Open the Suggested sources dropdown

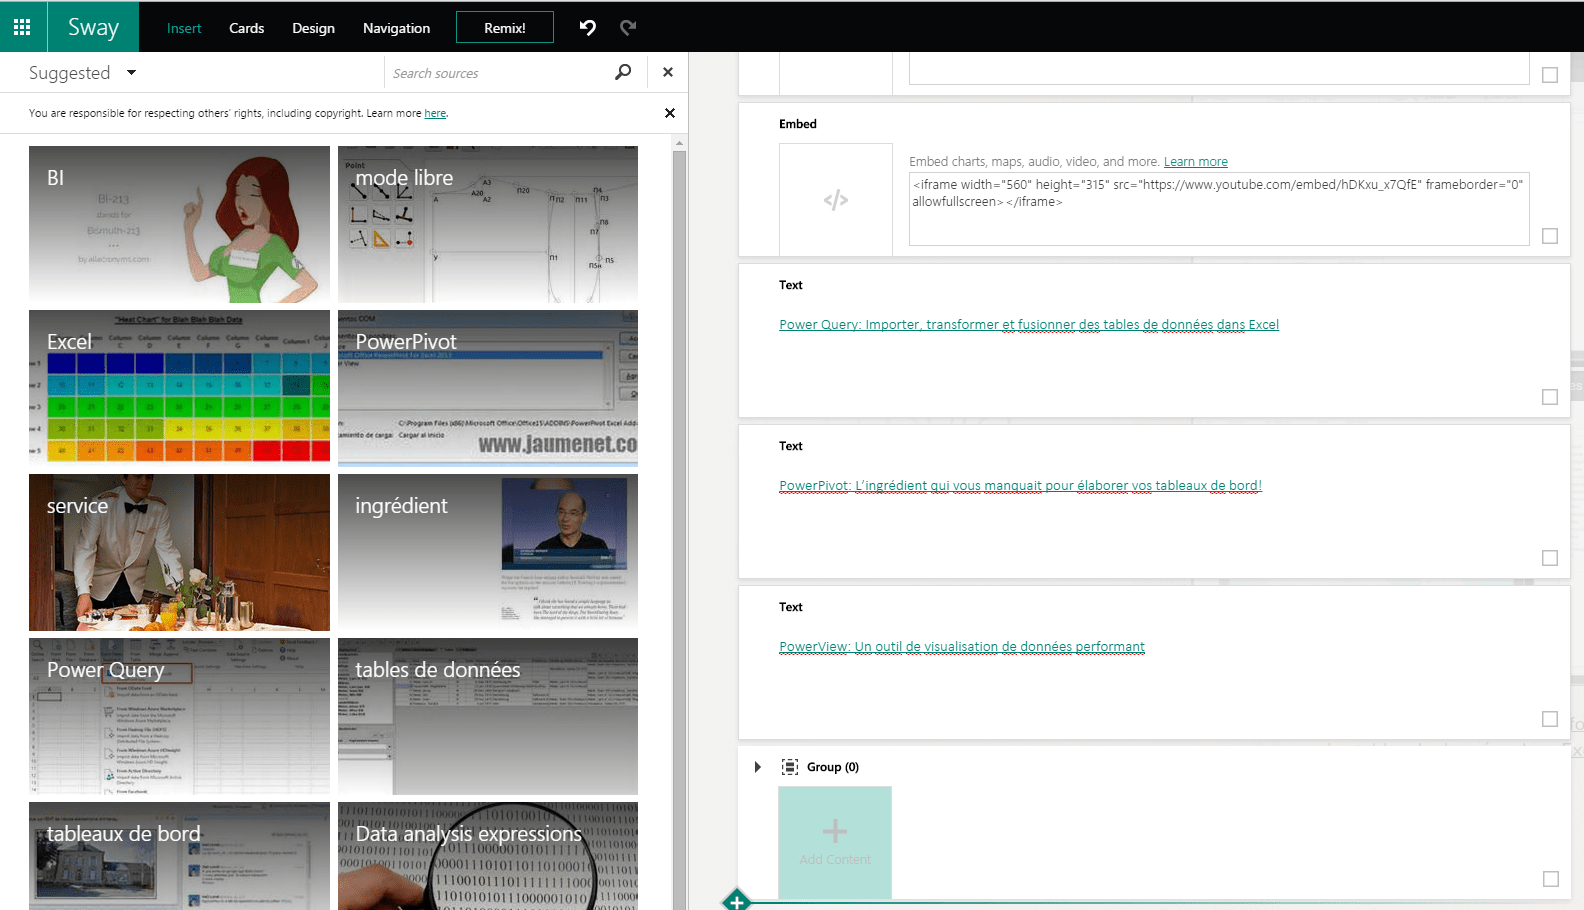coord(131,73)
